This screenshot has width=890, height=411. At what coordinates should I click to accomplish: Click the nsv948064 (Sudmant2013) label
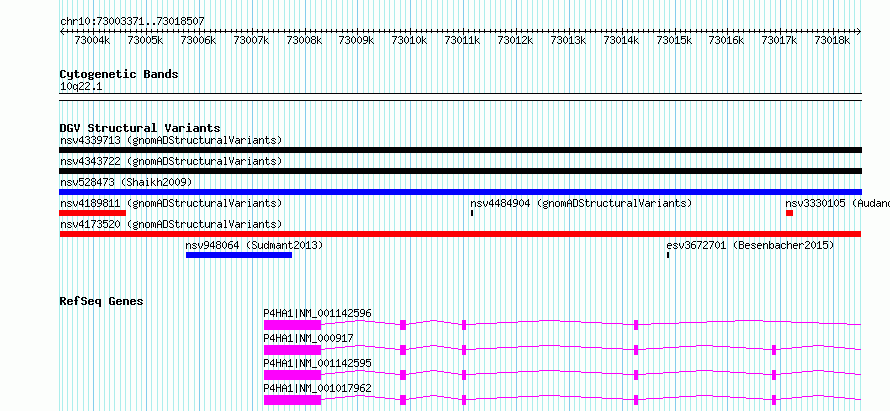pyautogui.click(x=254, y=245)
